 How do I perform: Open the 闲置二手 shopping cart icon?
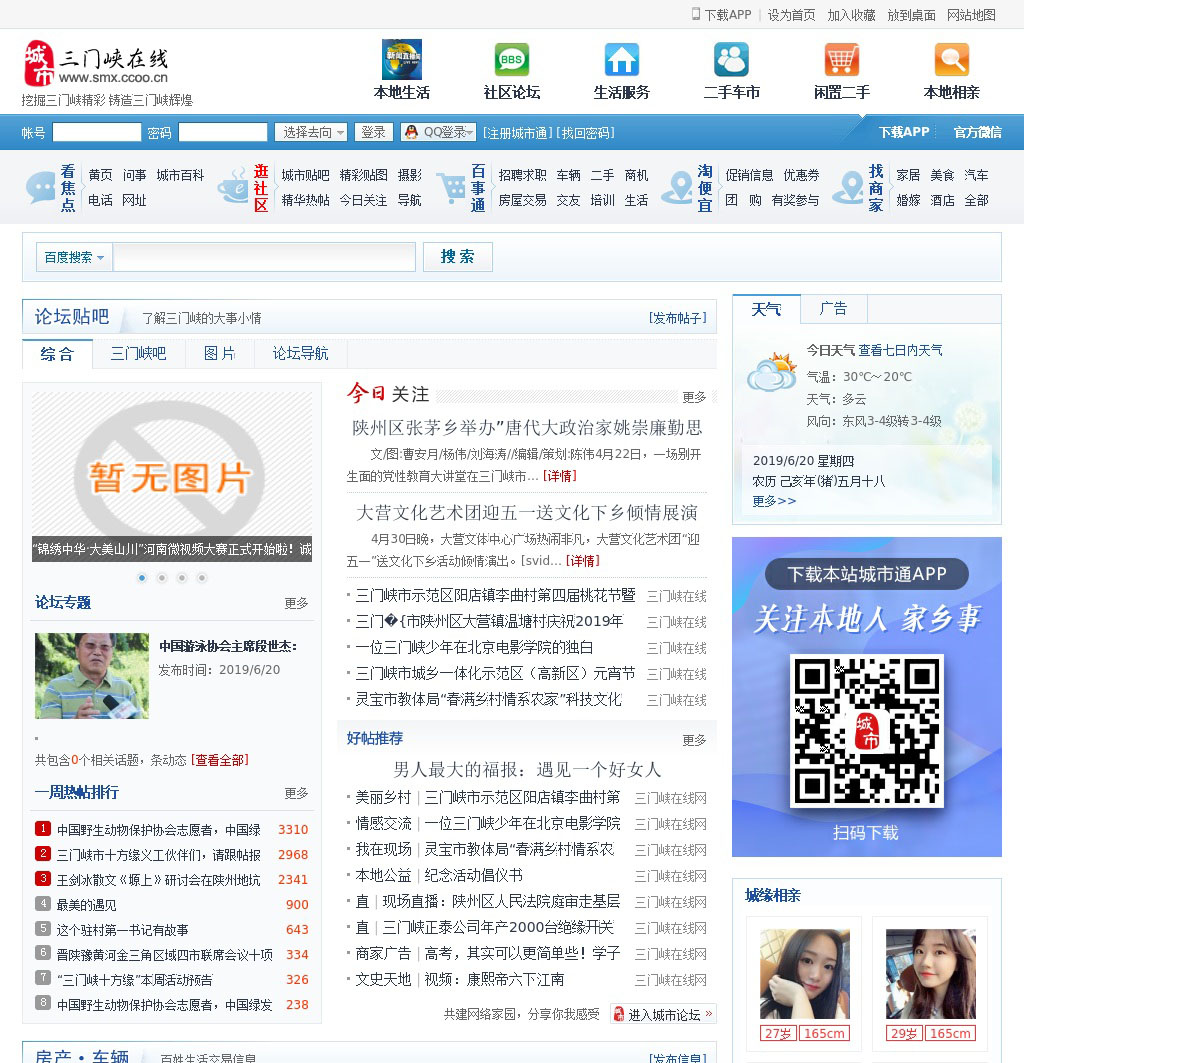pyautogui.click(x=841, y=60)
